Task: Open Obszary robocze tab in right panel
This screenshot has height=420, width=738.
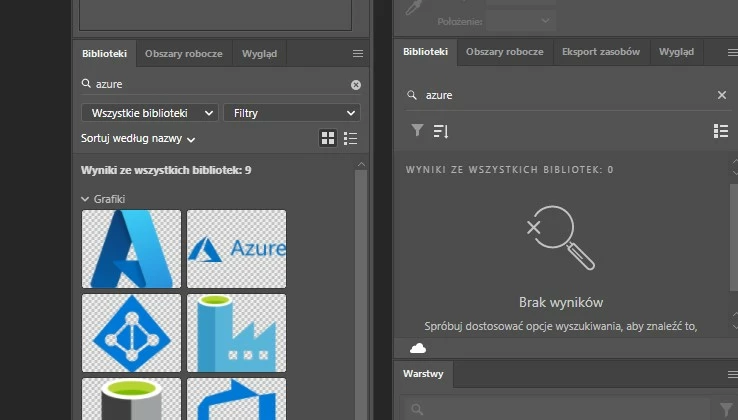Action: (505, 52)
